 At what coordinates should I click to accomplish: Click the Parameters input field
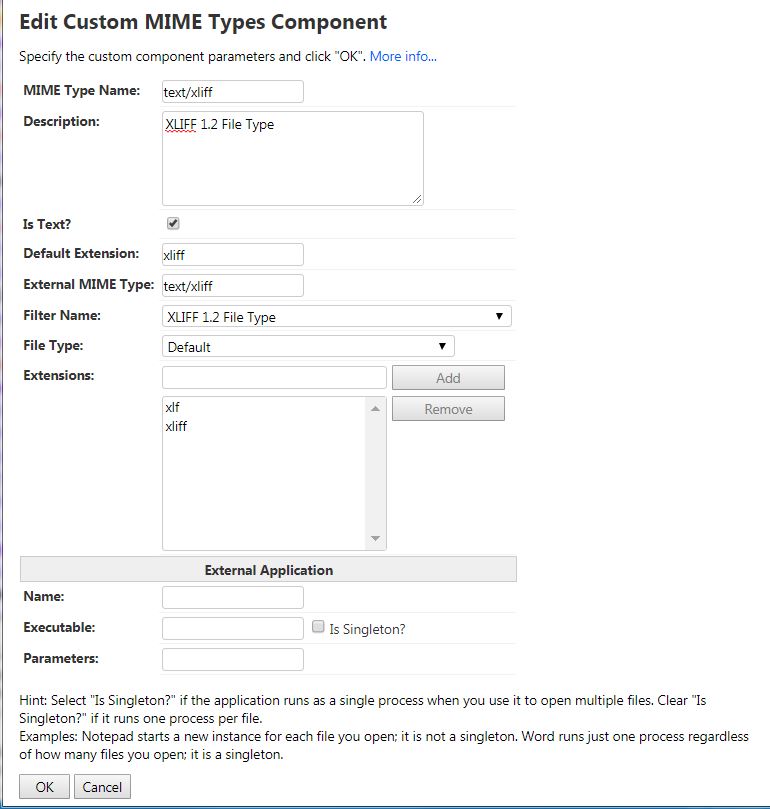[x=233, y=659]
